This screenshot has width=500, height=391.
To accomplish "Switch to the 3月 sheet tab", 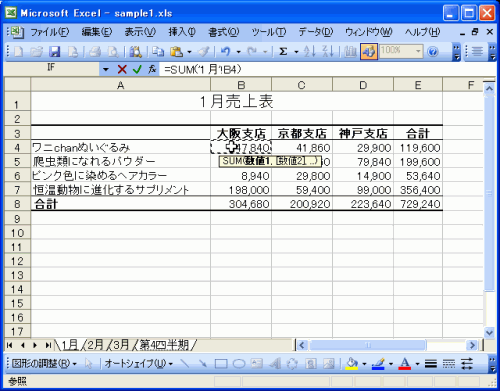I will [121, 345].
